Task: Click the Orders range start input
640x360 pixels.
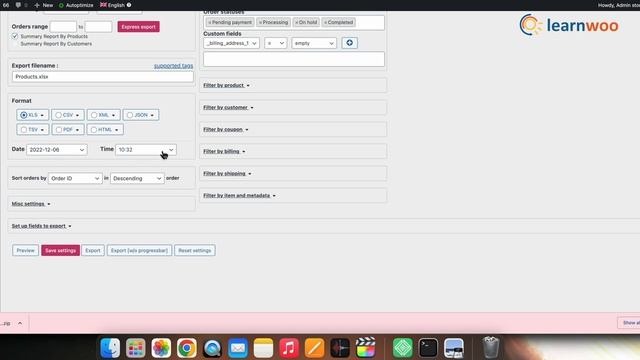Action: click(63, 27)
